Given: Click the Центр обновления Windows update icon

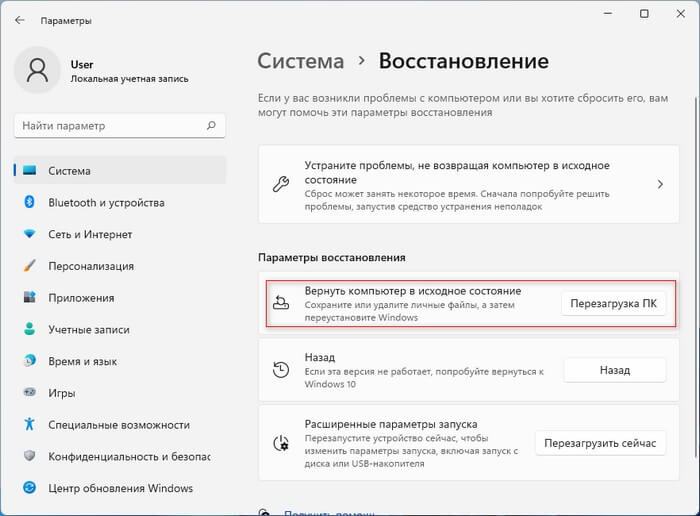Looking at the screenshot, I should (x=29, y=487).
